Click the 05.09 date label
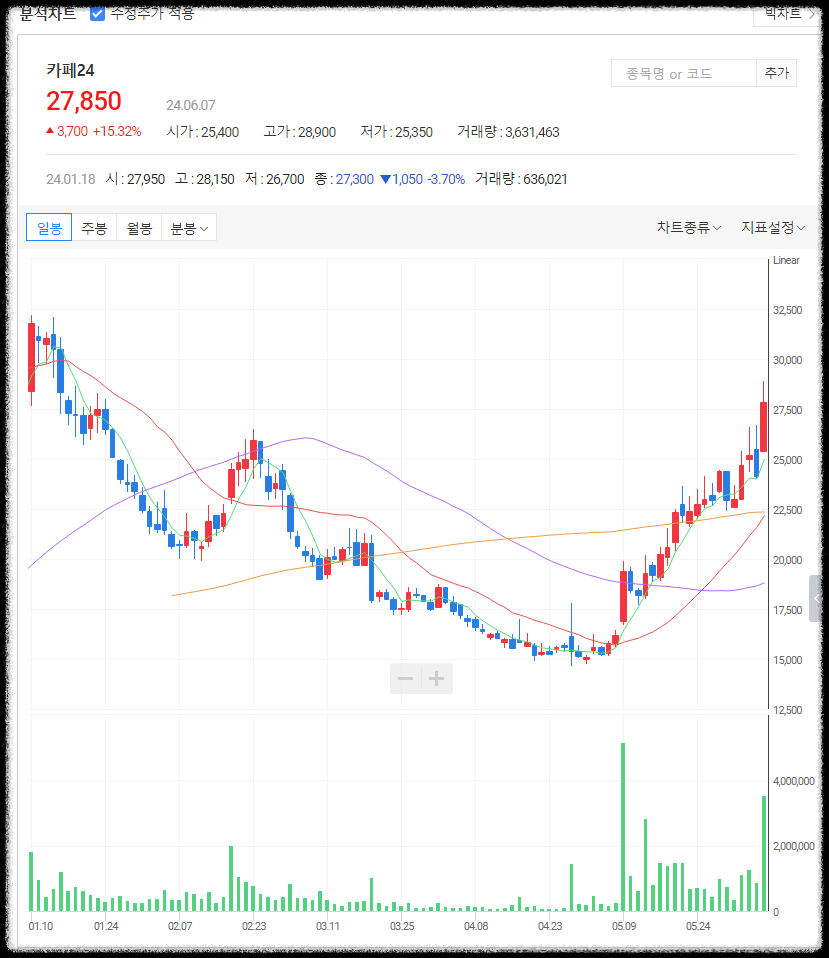The height and width of the screenshot is (958, 829). 624,926
